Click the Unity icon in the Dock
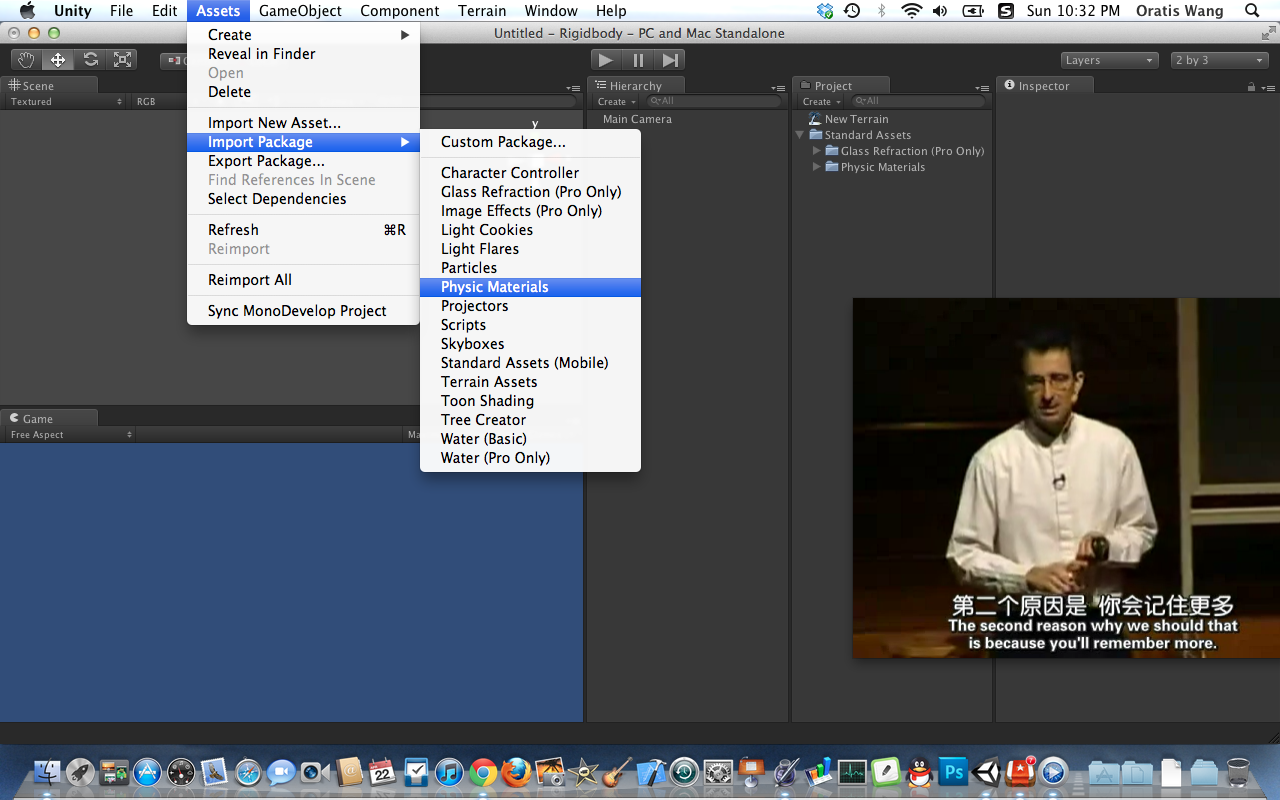Image resolution: width=1280 pixels, height=800 pixels. tap(988, 772)
